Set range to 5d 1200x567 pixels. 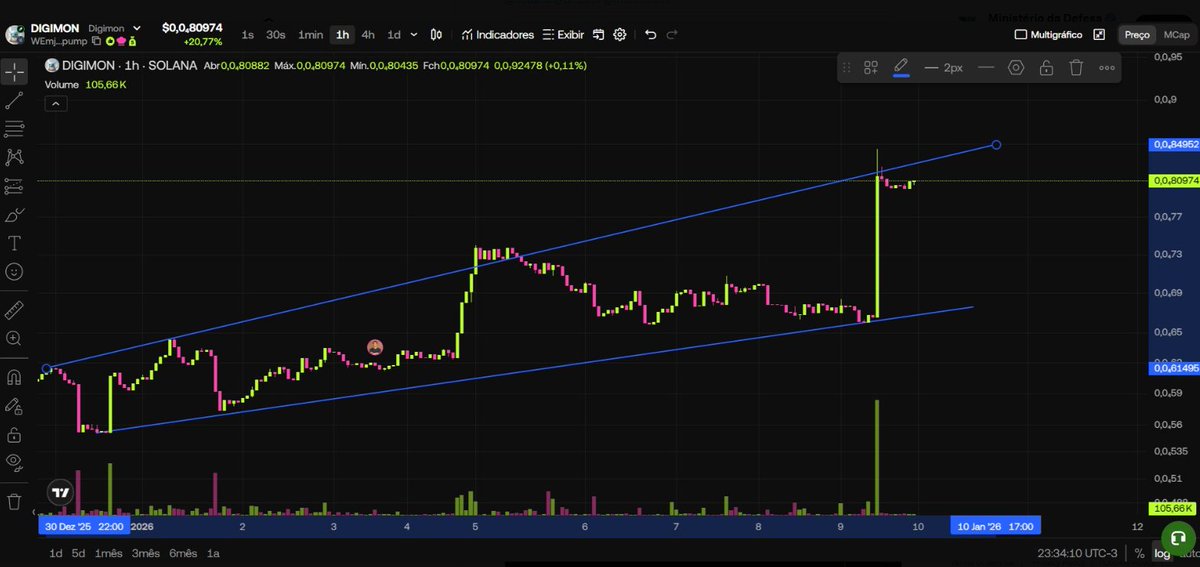pos(78,553)
